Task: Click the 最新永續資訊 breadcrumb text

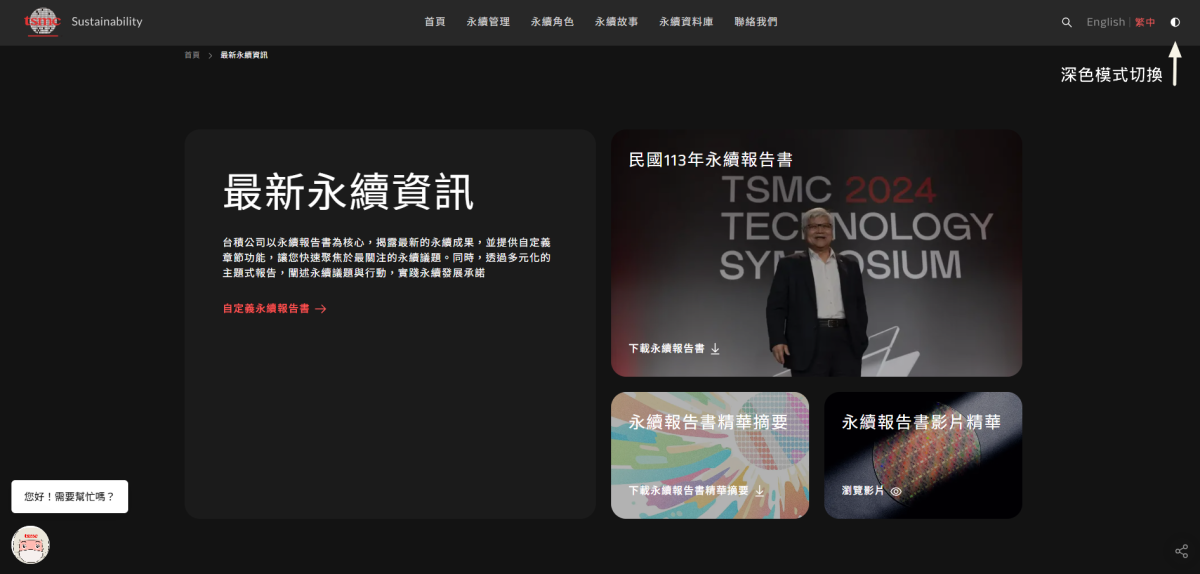Action: [x=244, y=55]
